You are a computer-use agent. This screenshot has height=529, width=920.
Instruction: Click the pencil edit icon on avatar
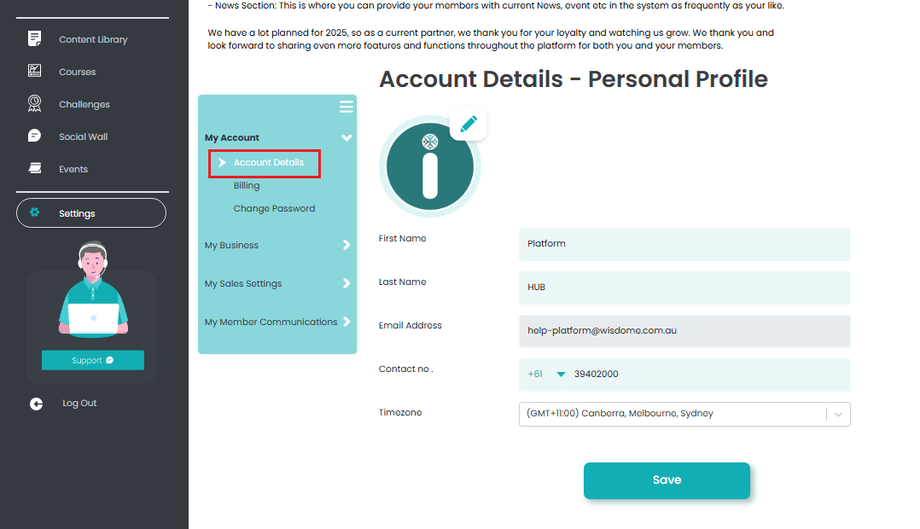tap(468, 124)
